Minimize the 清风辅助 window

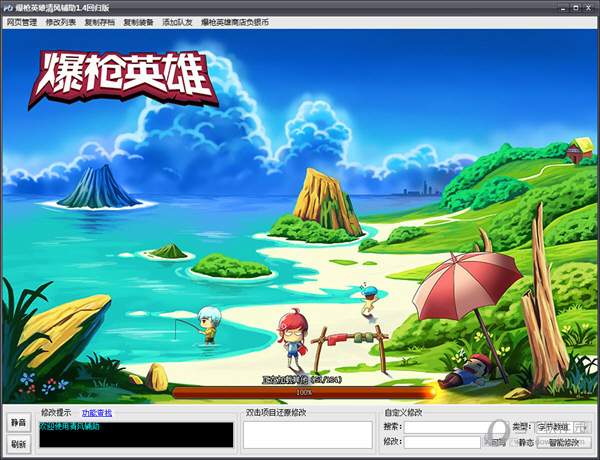563,7
